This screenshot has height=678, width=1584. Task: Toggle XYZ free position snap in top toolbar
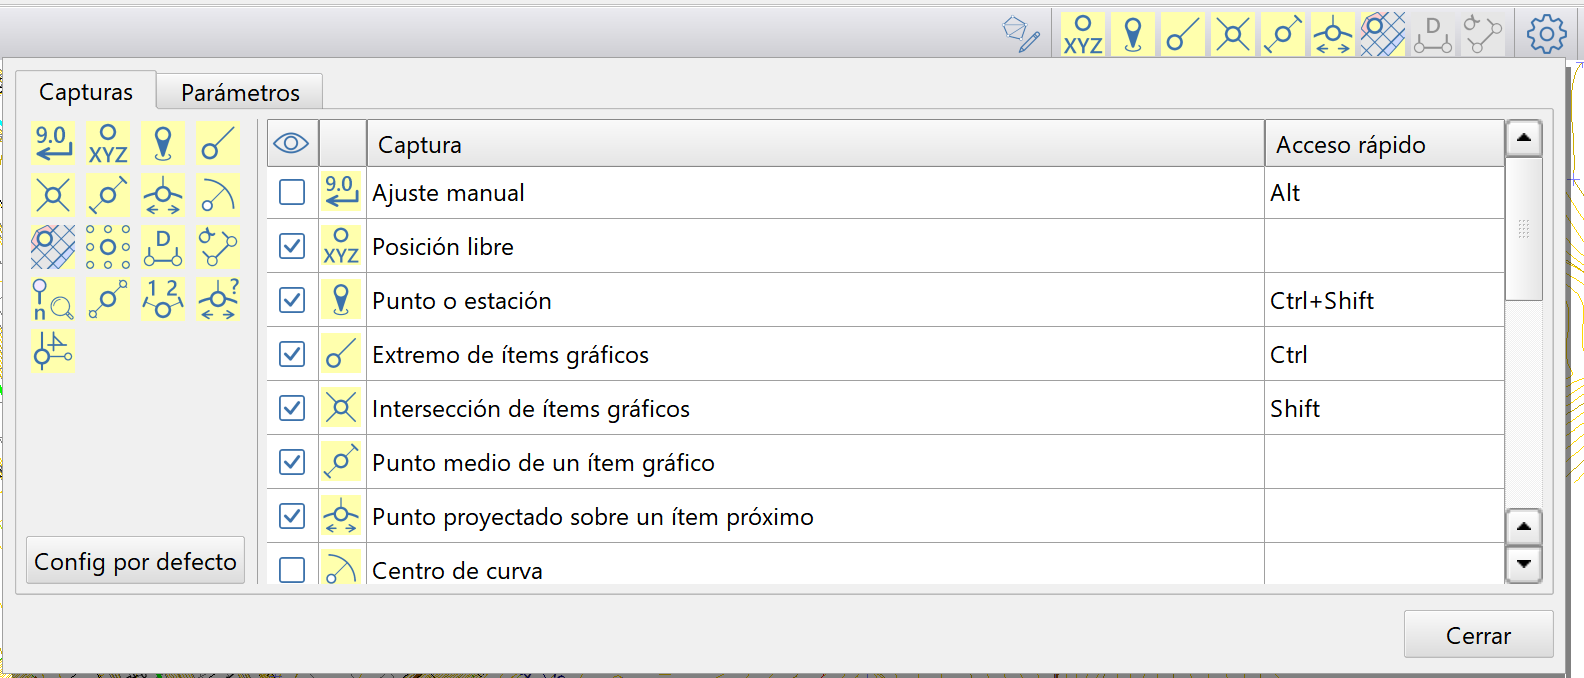coord(1083,34)
